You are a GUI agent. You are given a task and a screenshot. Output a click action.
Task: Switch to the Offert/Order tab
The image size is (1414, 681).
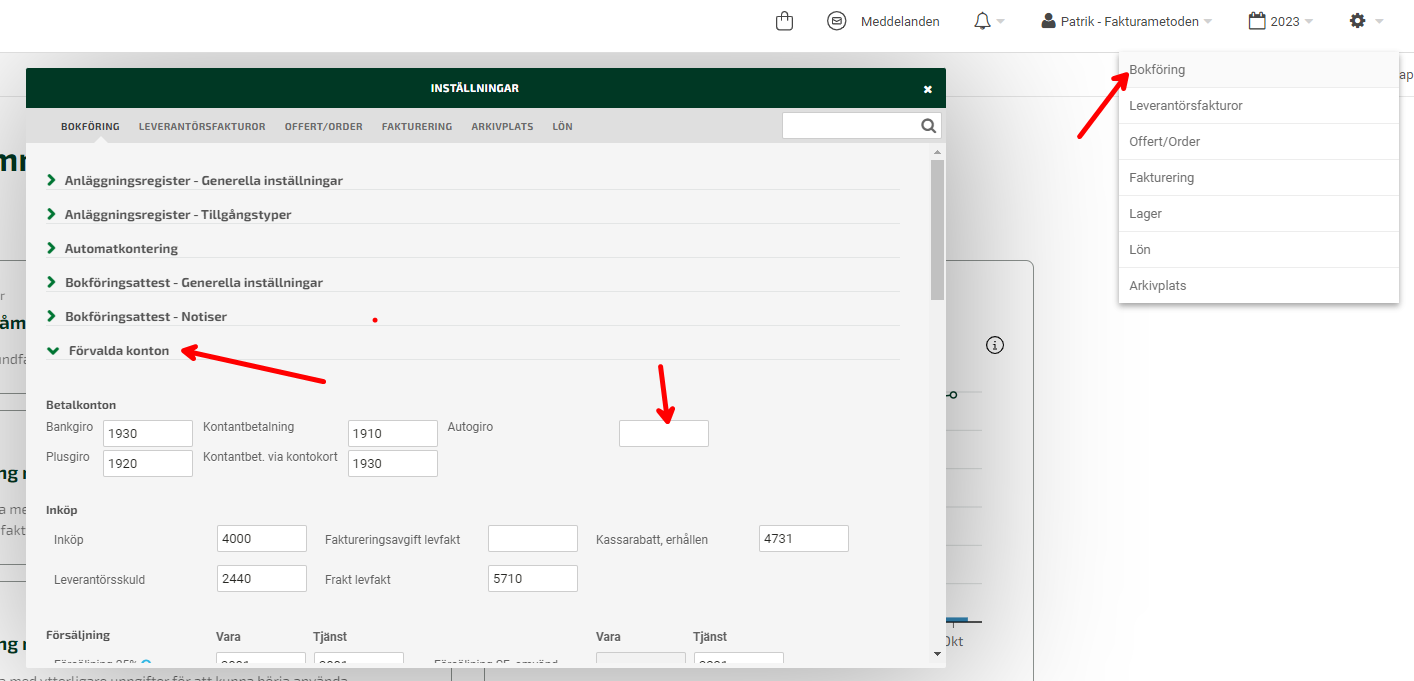pyautogui.click(x=324, y=127)
